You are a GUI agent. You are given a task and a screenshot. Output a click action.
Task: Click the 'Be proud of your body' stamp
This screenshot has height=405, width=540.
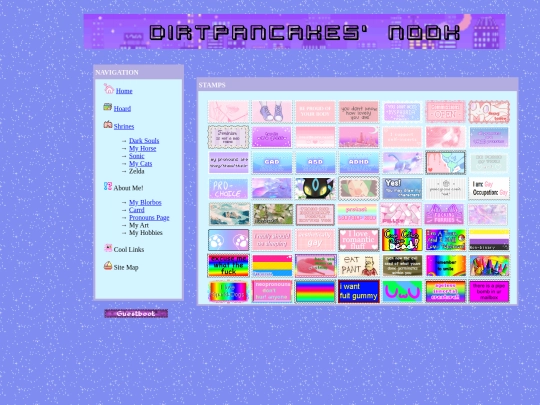pyautogui.click(x=315, y=112)
